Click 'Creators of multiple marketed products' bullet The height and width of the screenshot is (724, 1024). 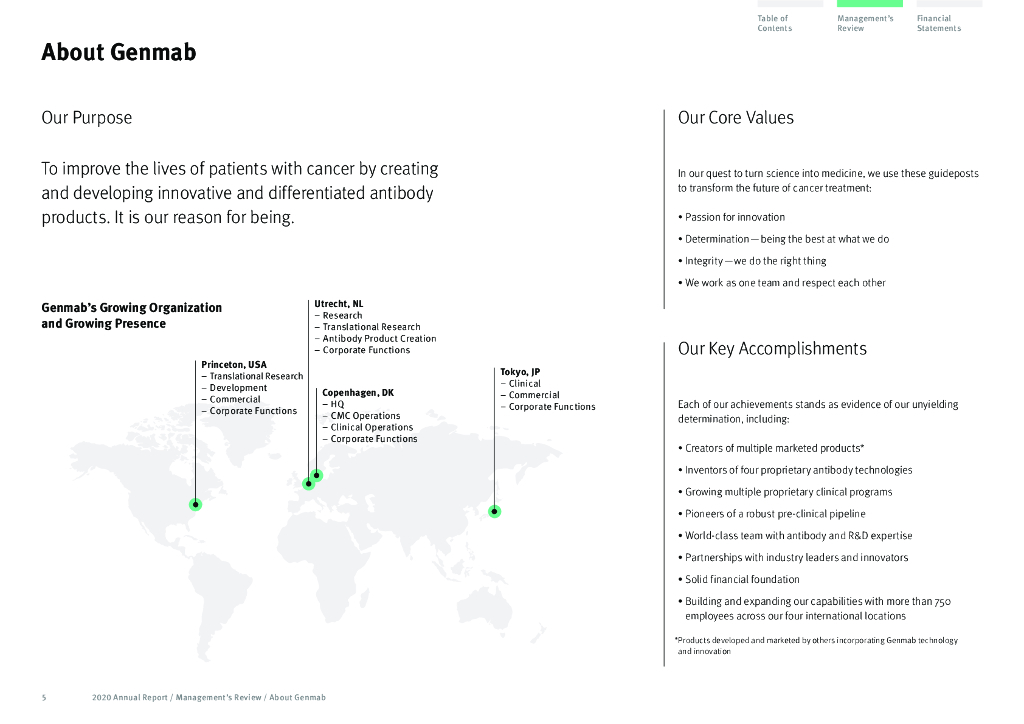[x=771, y=448]
